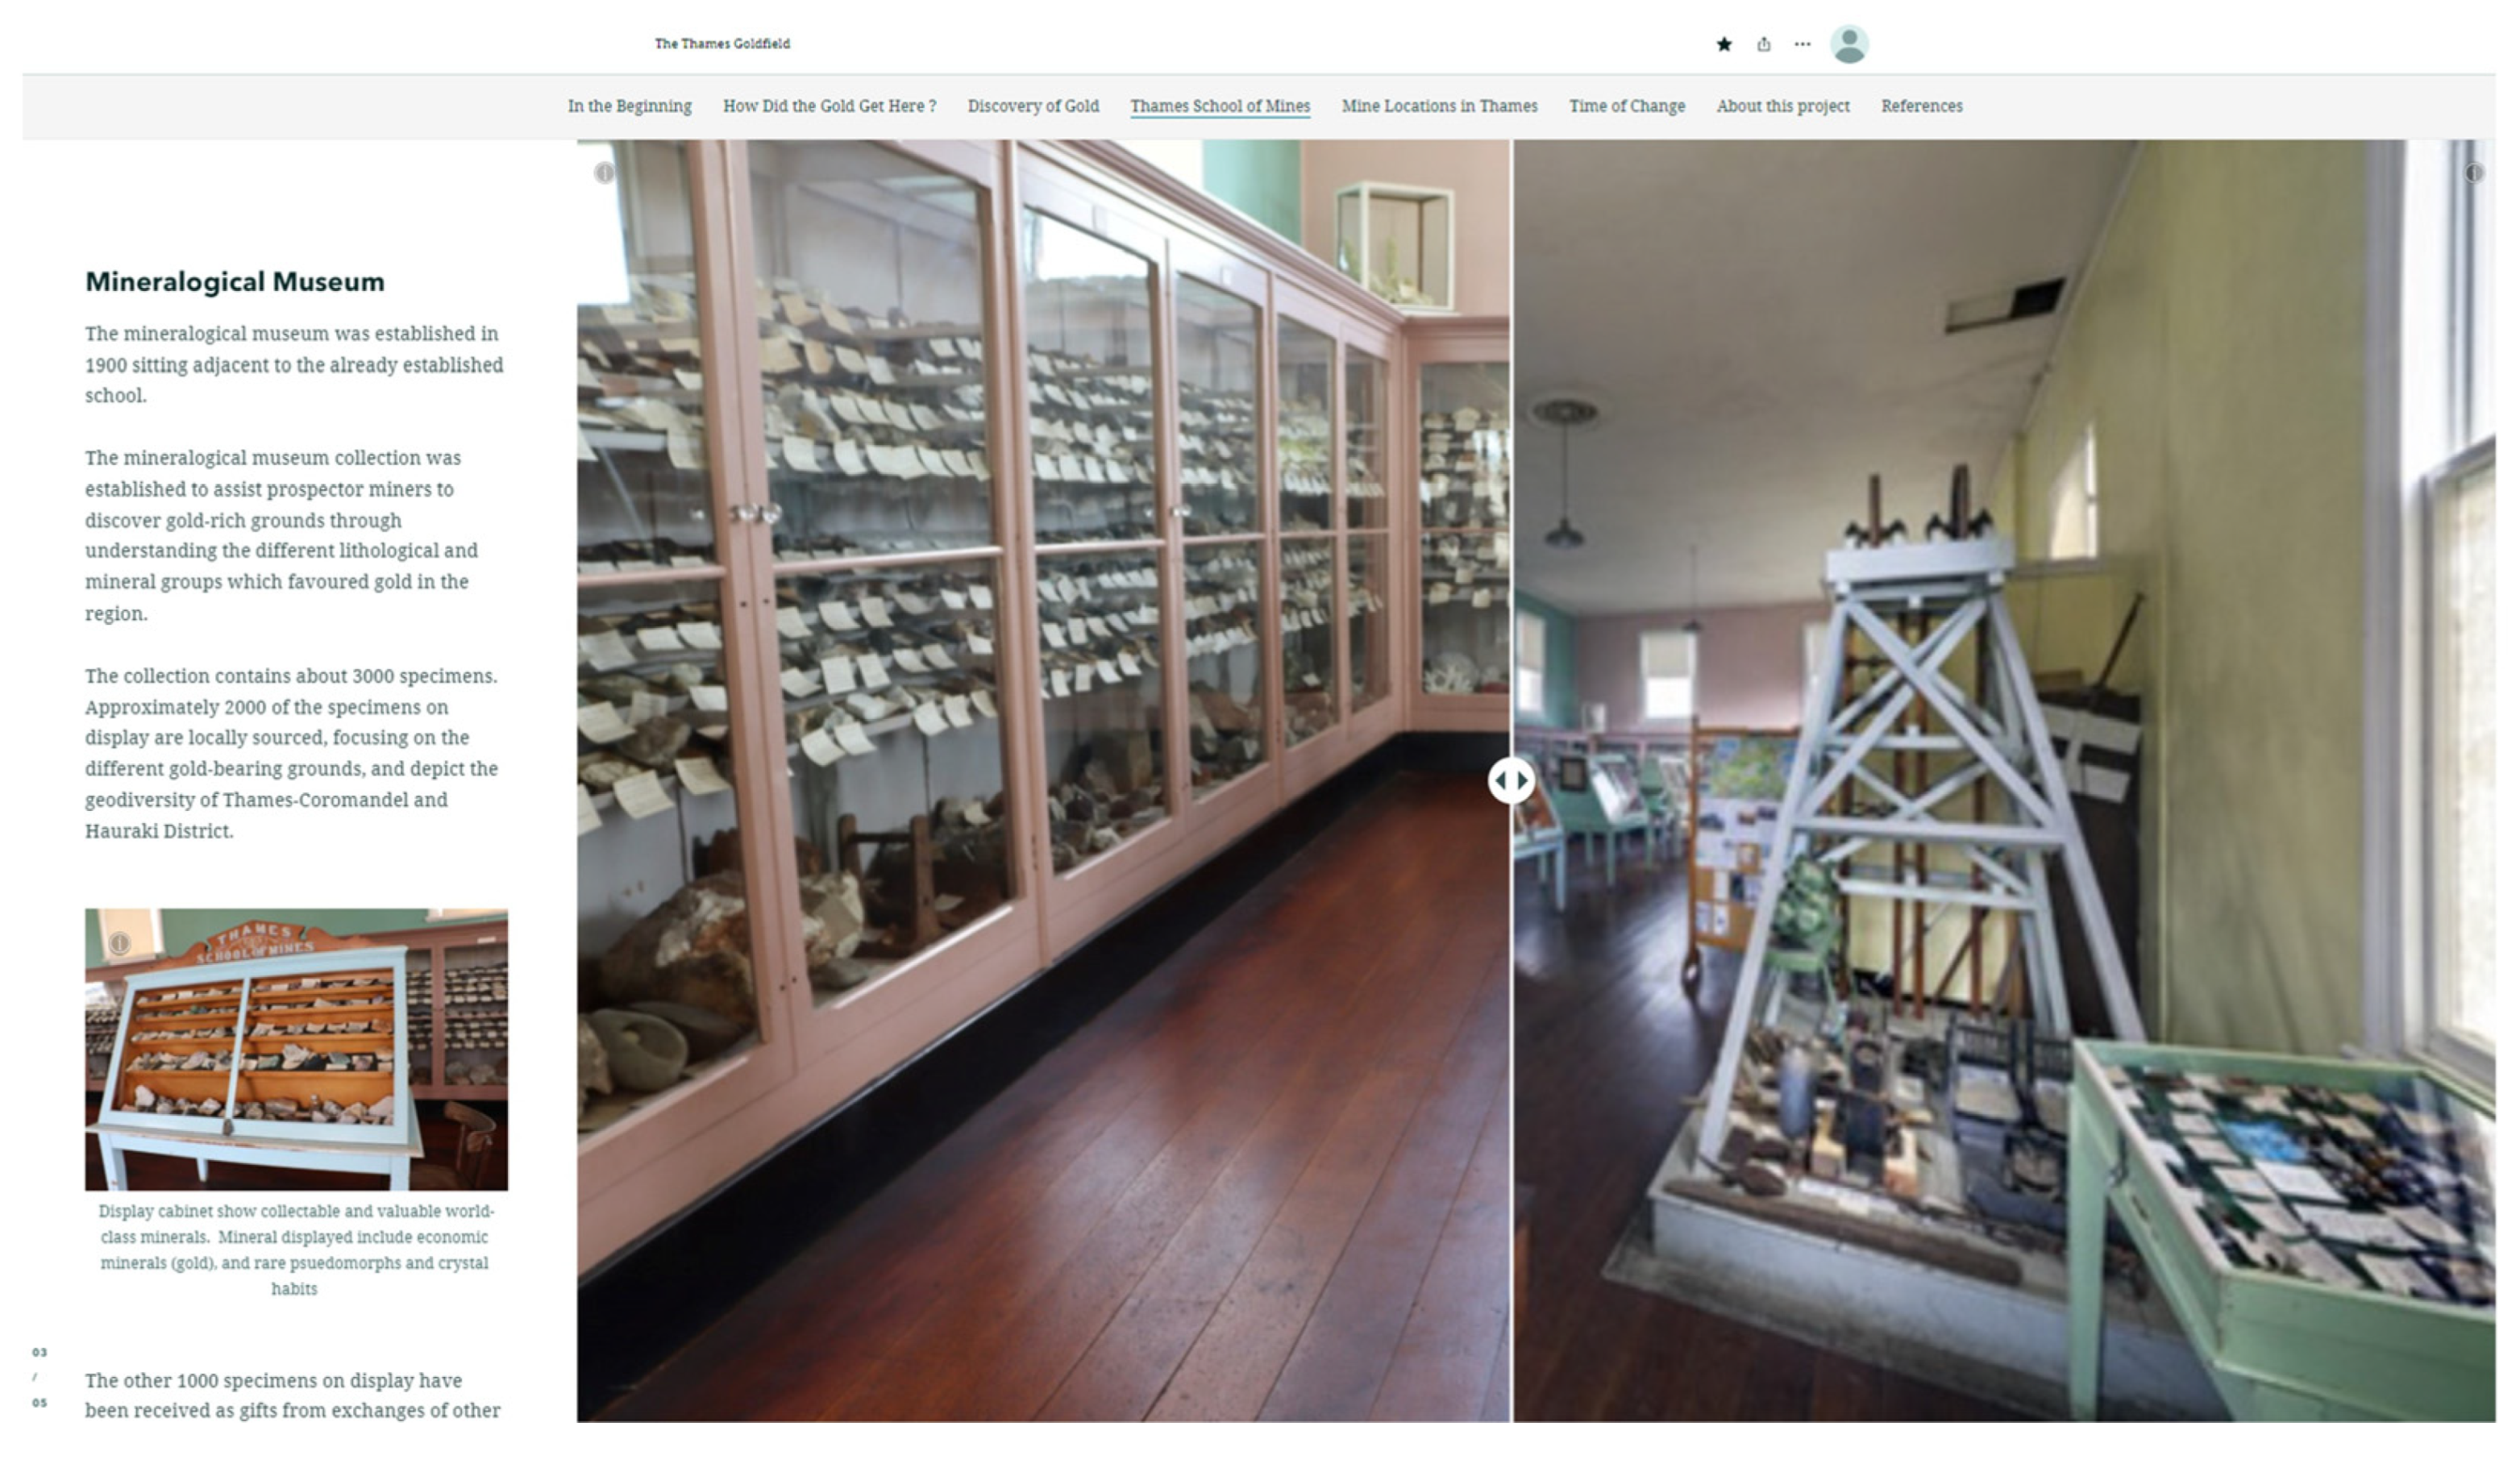Click info icon on display cabinet thumbnail
The height and width of the screenshot is (1468, 2520).
pos(119,942)
